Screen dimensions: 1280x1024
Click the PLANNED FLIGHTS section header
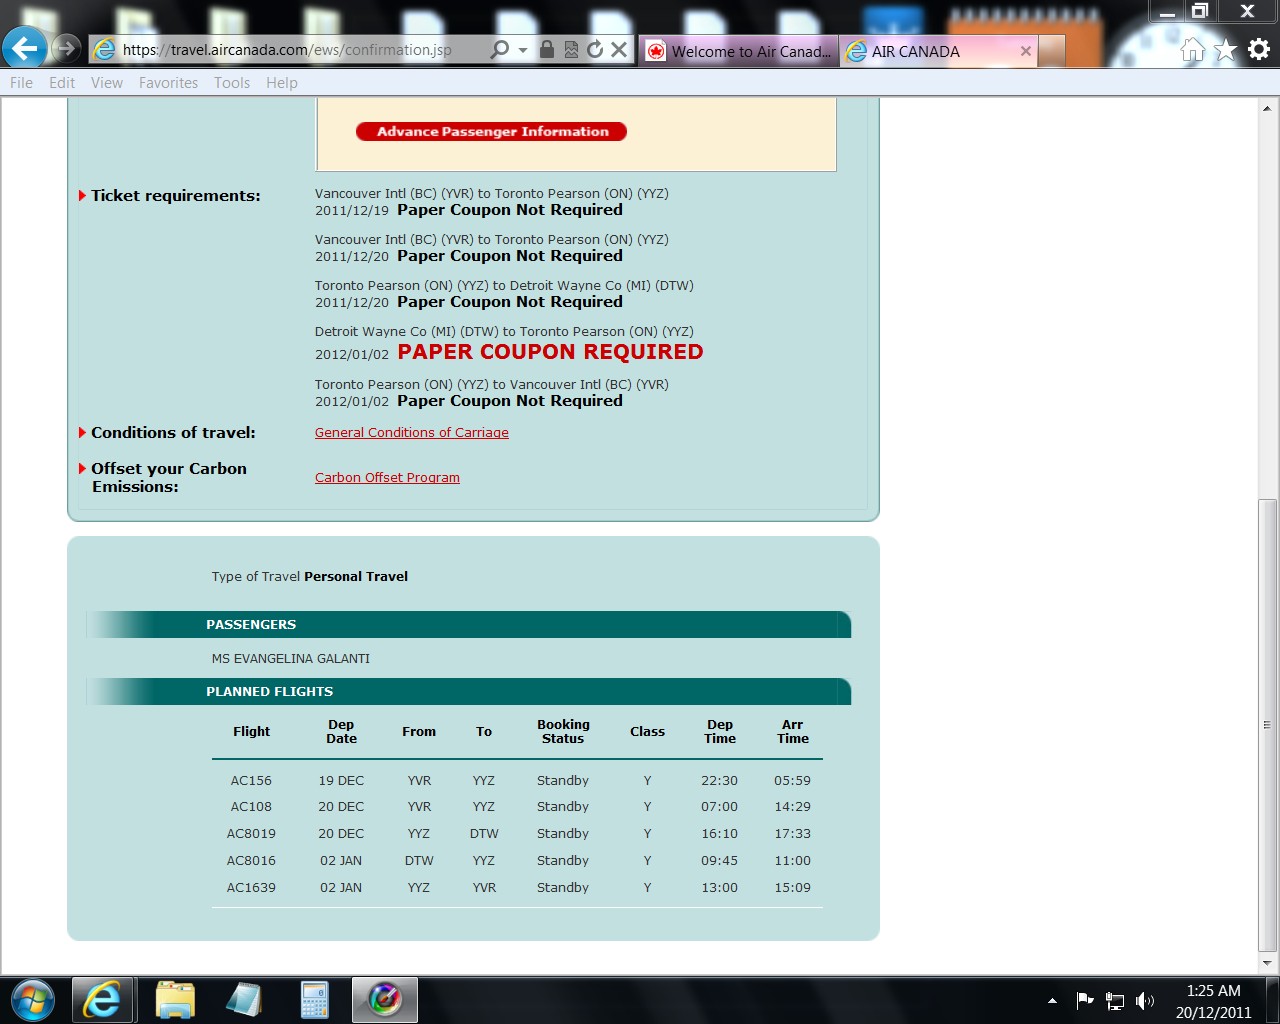click(x=270, y=692)
